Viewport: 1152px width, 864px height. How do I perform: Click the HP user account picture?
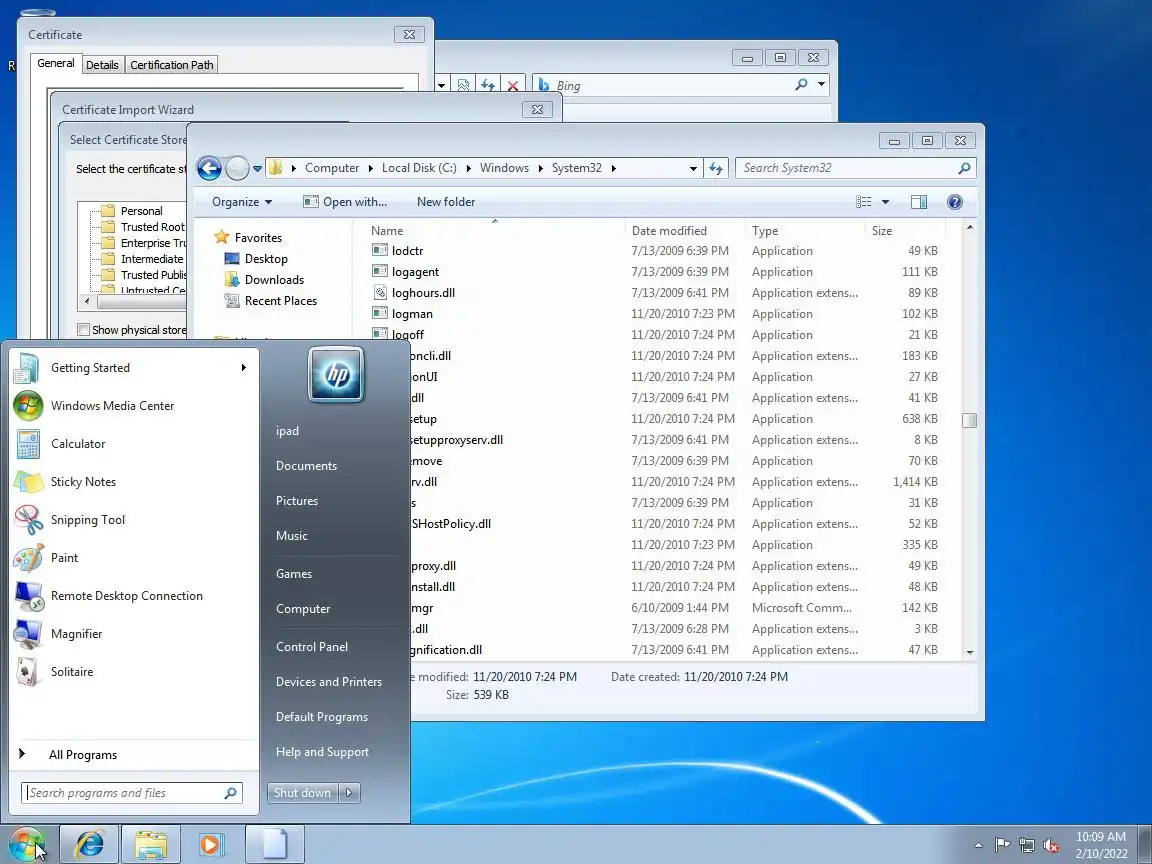coord(336,375)
